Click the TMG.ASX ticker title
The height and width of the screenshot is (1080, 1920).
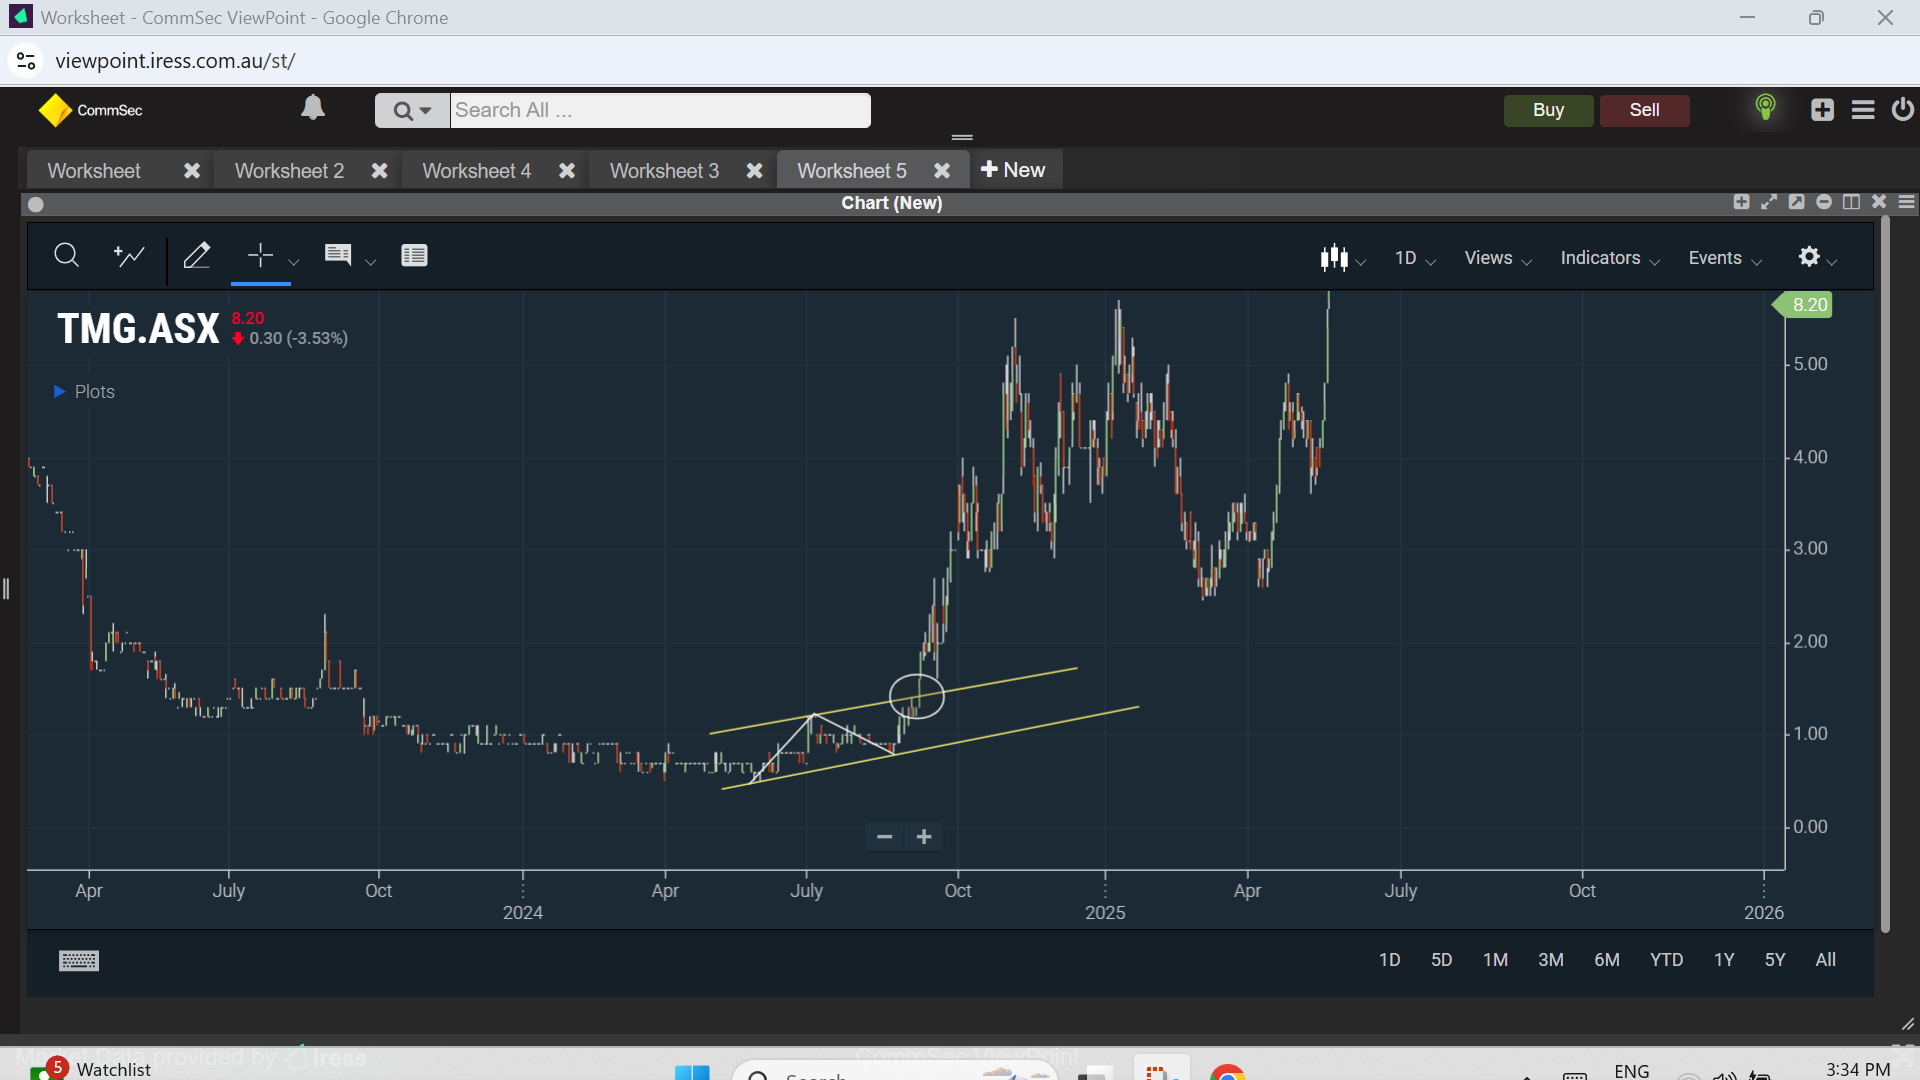[x=138, y=329]
